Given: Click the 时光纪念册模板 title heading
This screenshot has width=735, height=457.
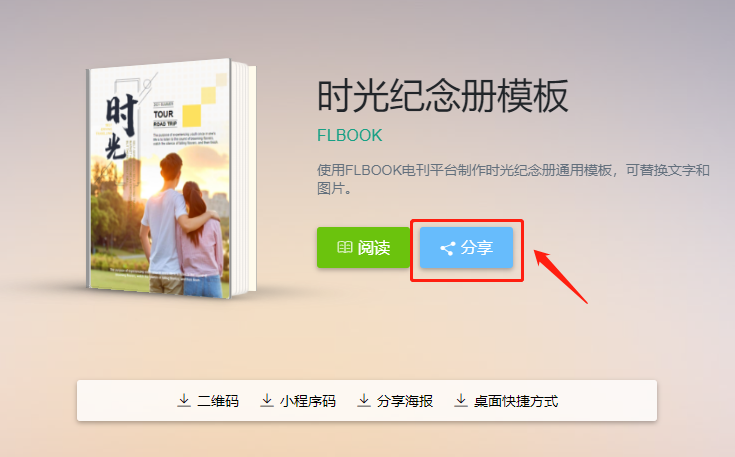Looking at the screenshot, I should pos(443,96).
